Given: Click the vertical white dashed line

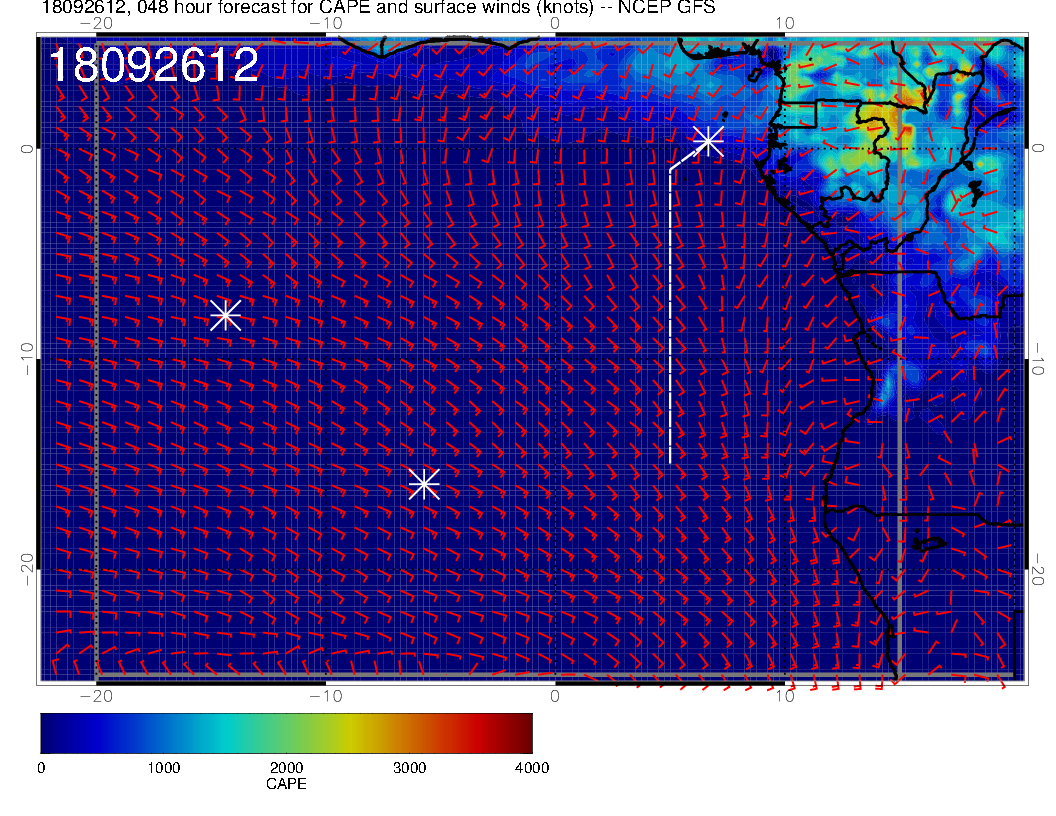Looking at the screenshot, I should click(x=669, y=320).
